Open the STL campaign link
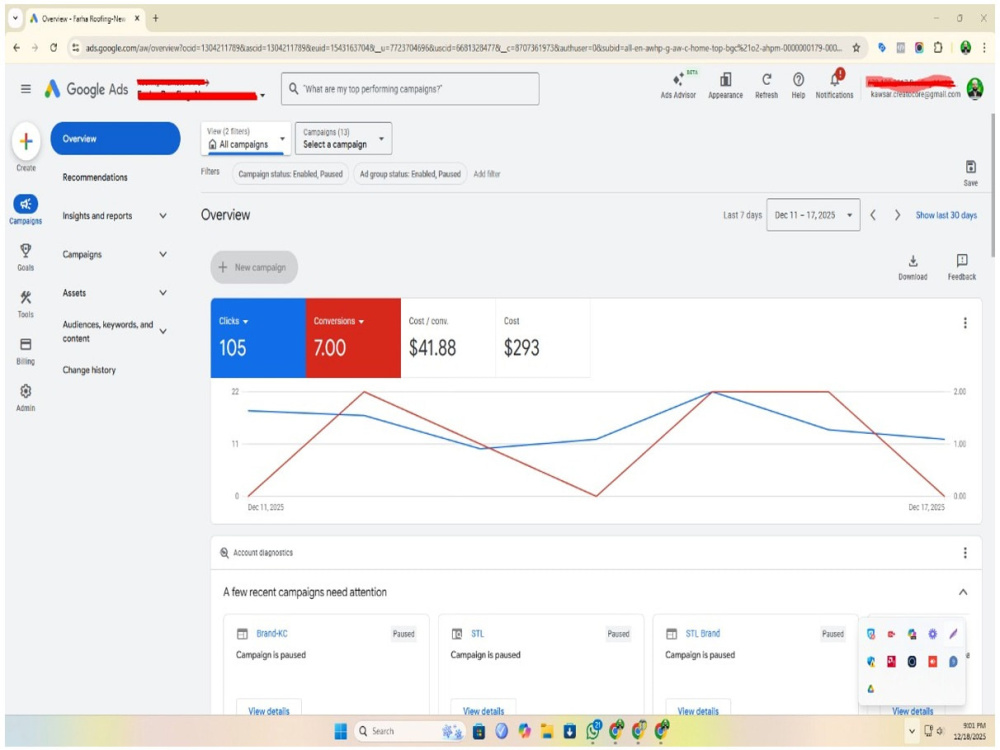This screenshot has height=750, width=1000. [478, 633]
